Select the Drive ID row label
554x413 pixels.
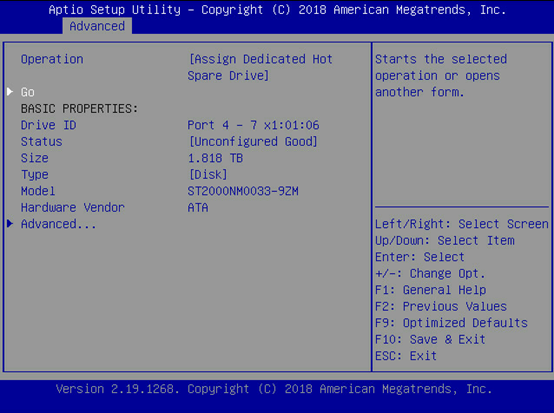click(49, 125)
